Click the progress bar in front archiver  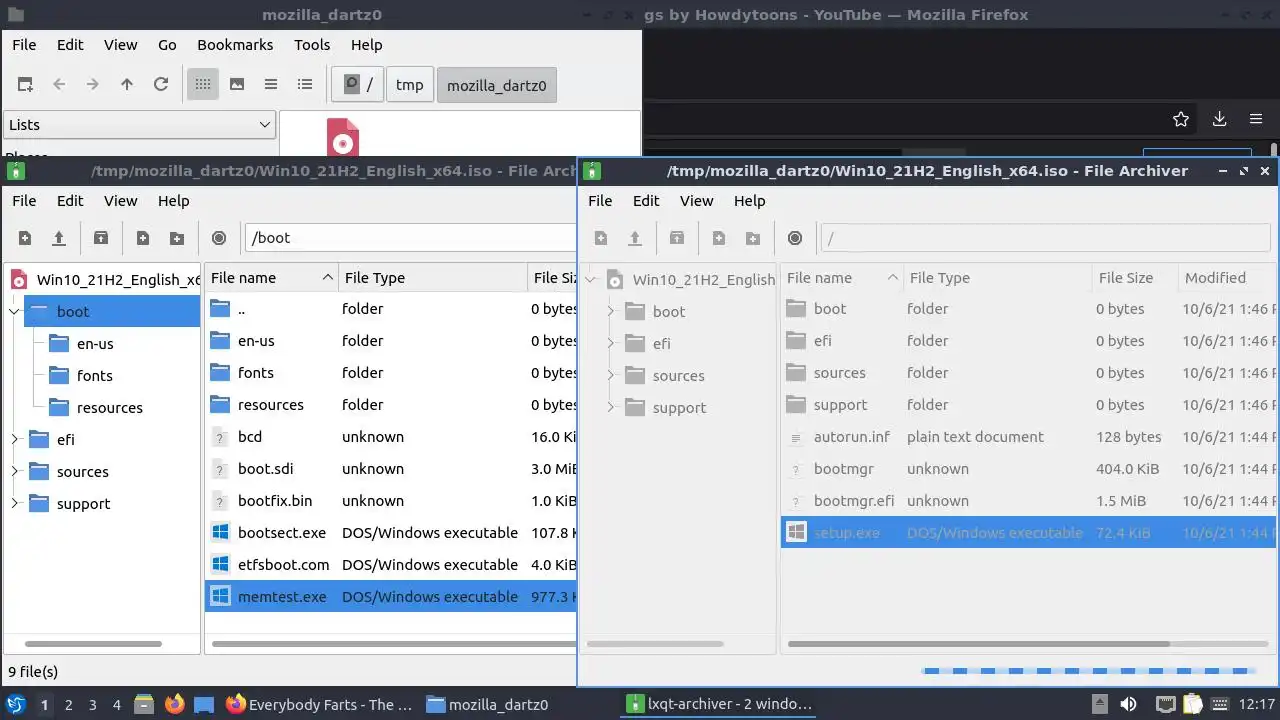click(1089, 671)
